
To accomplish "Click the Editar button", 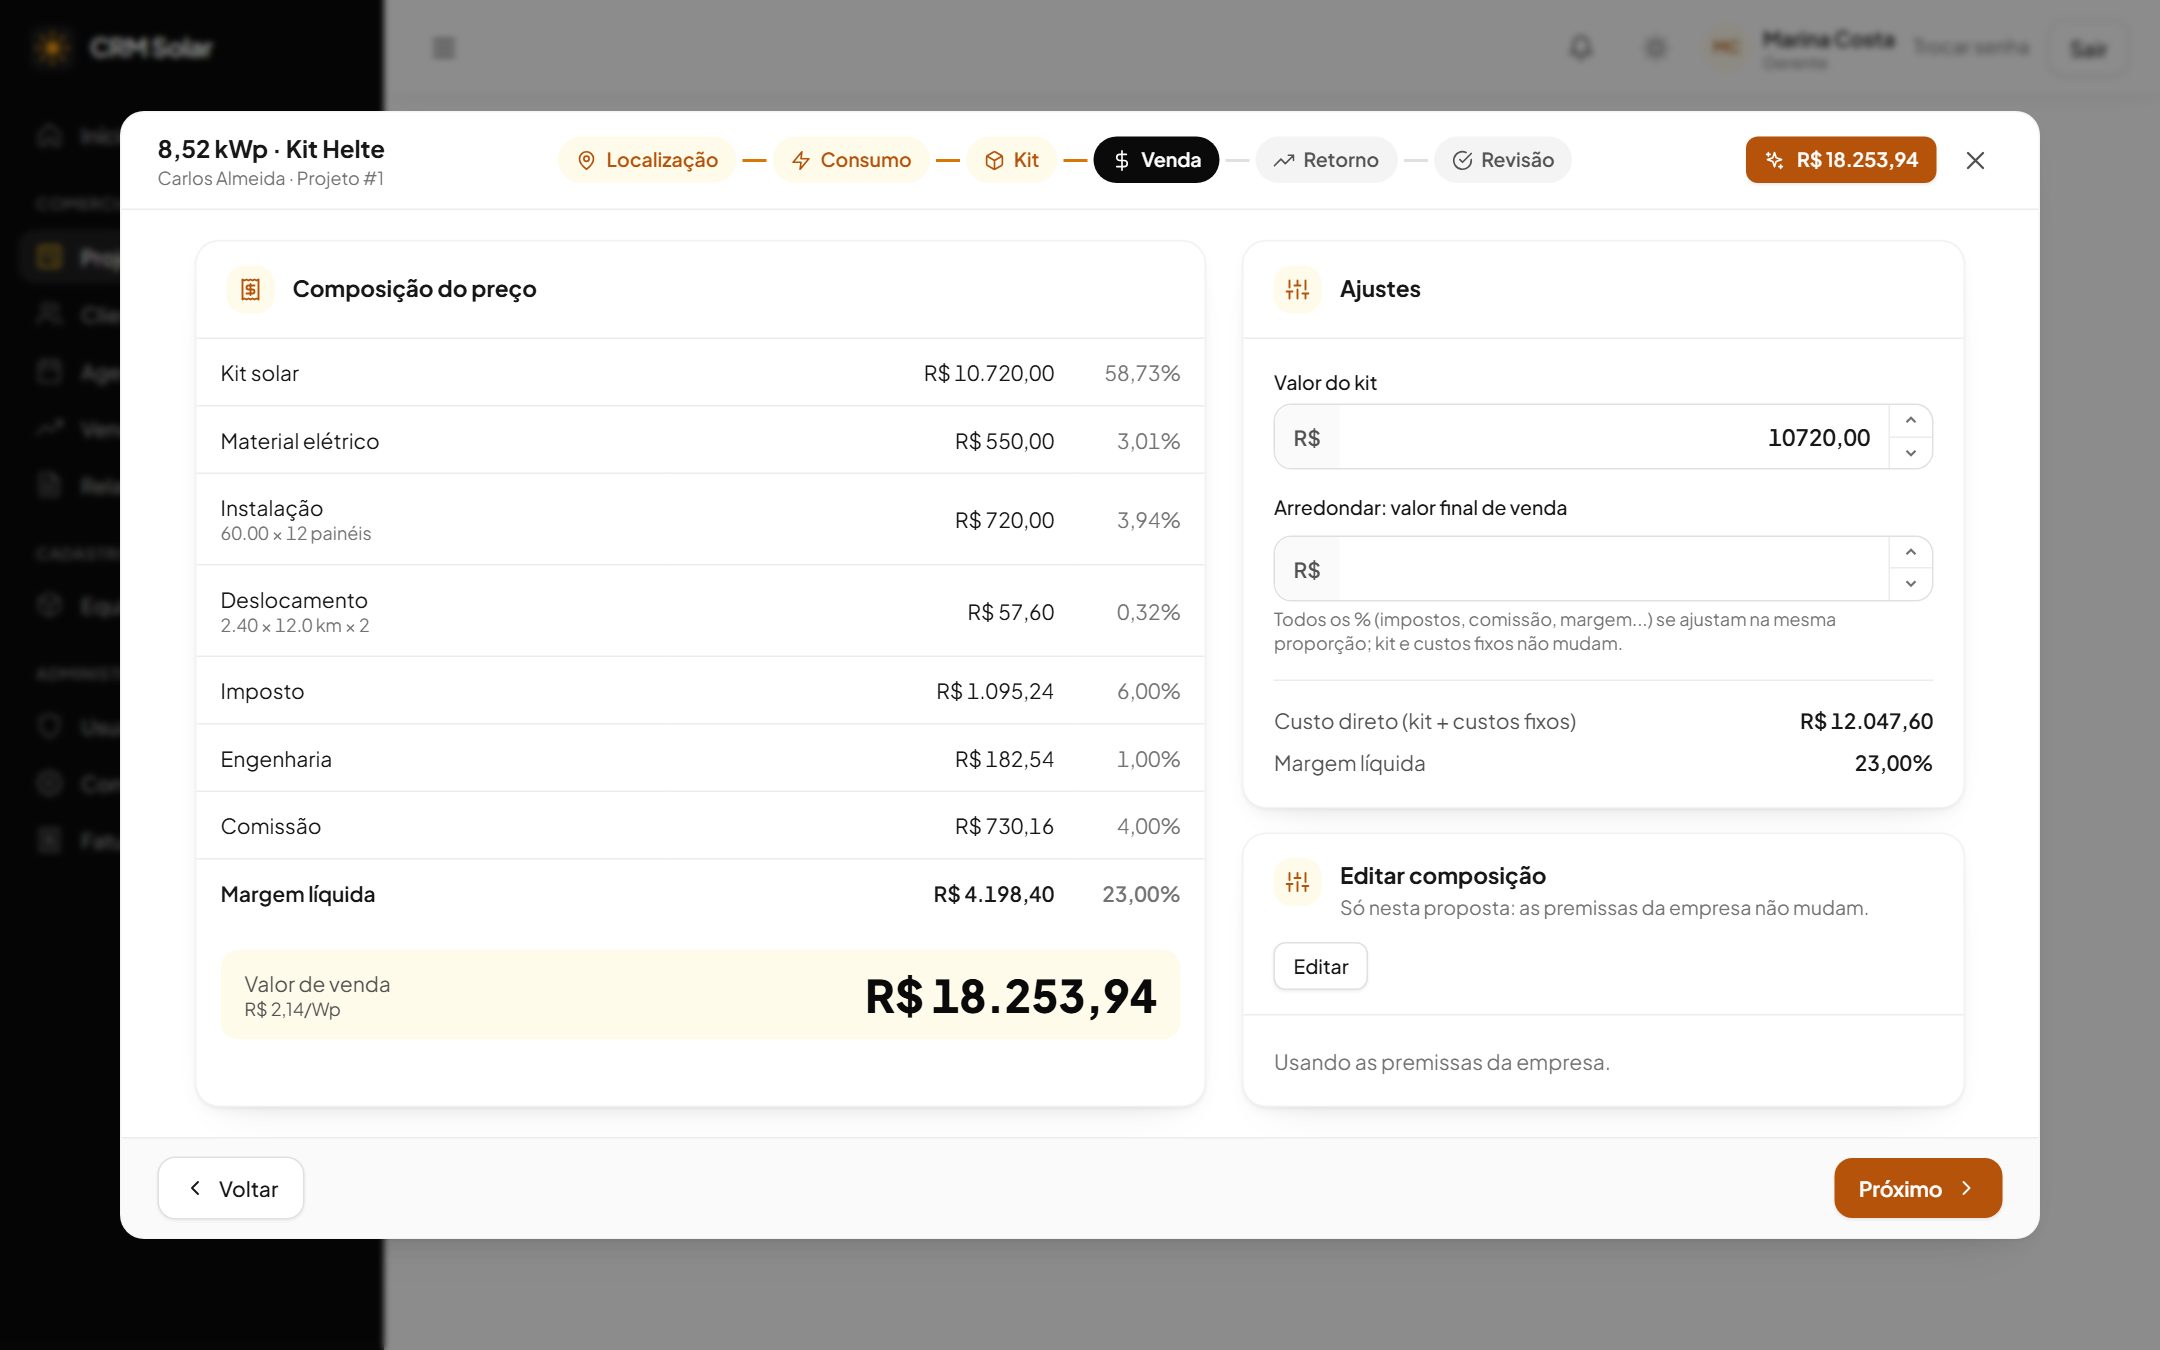I will (1320, 966).
